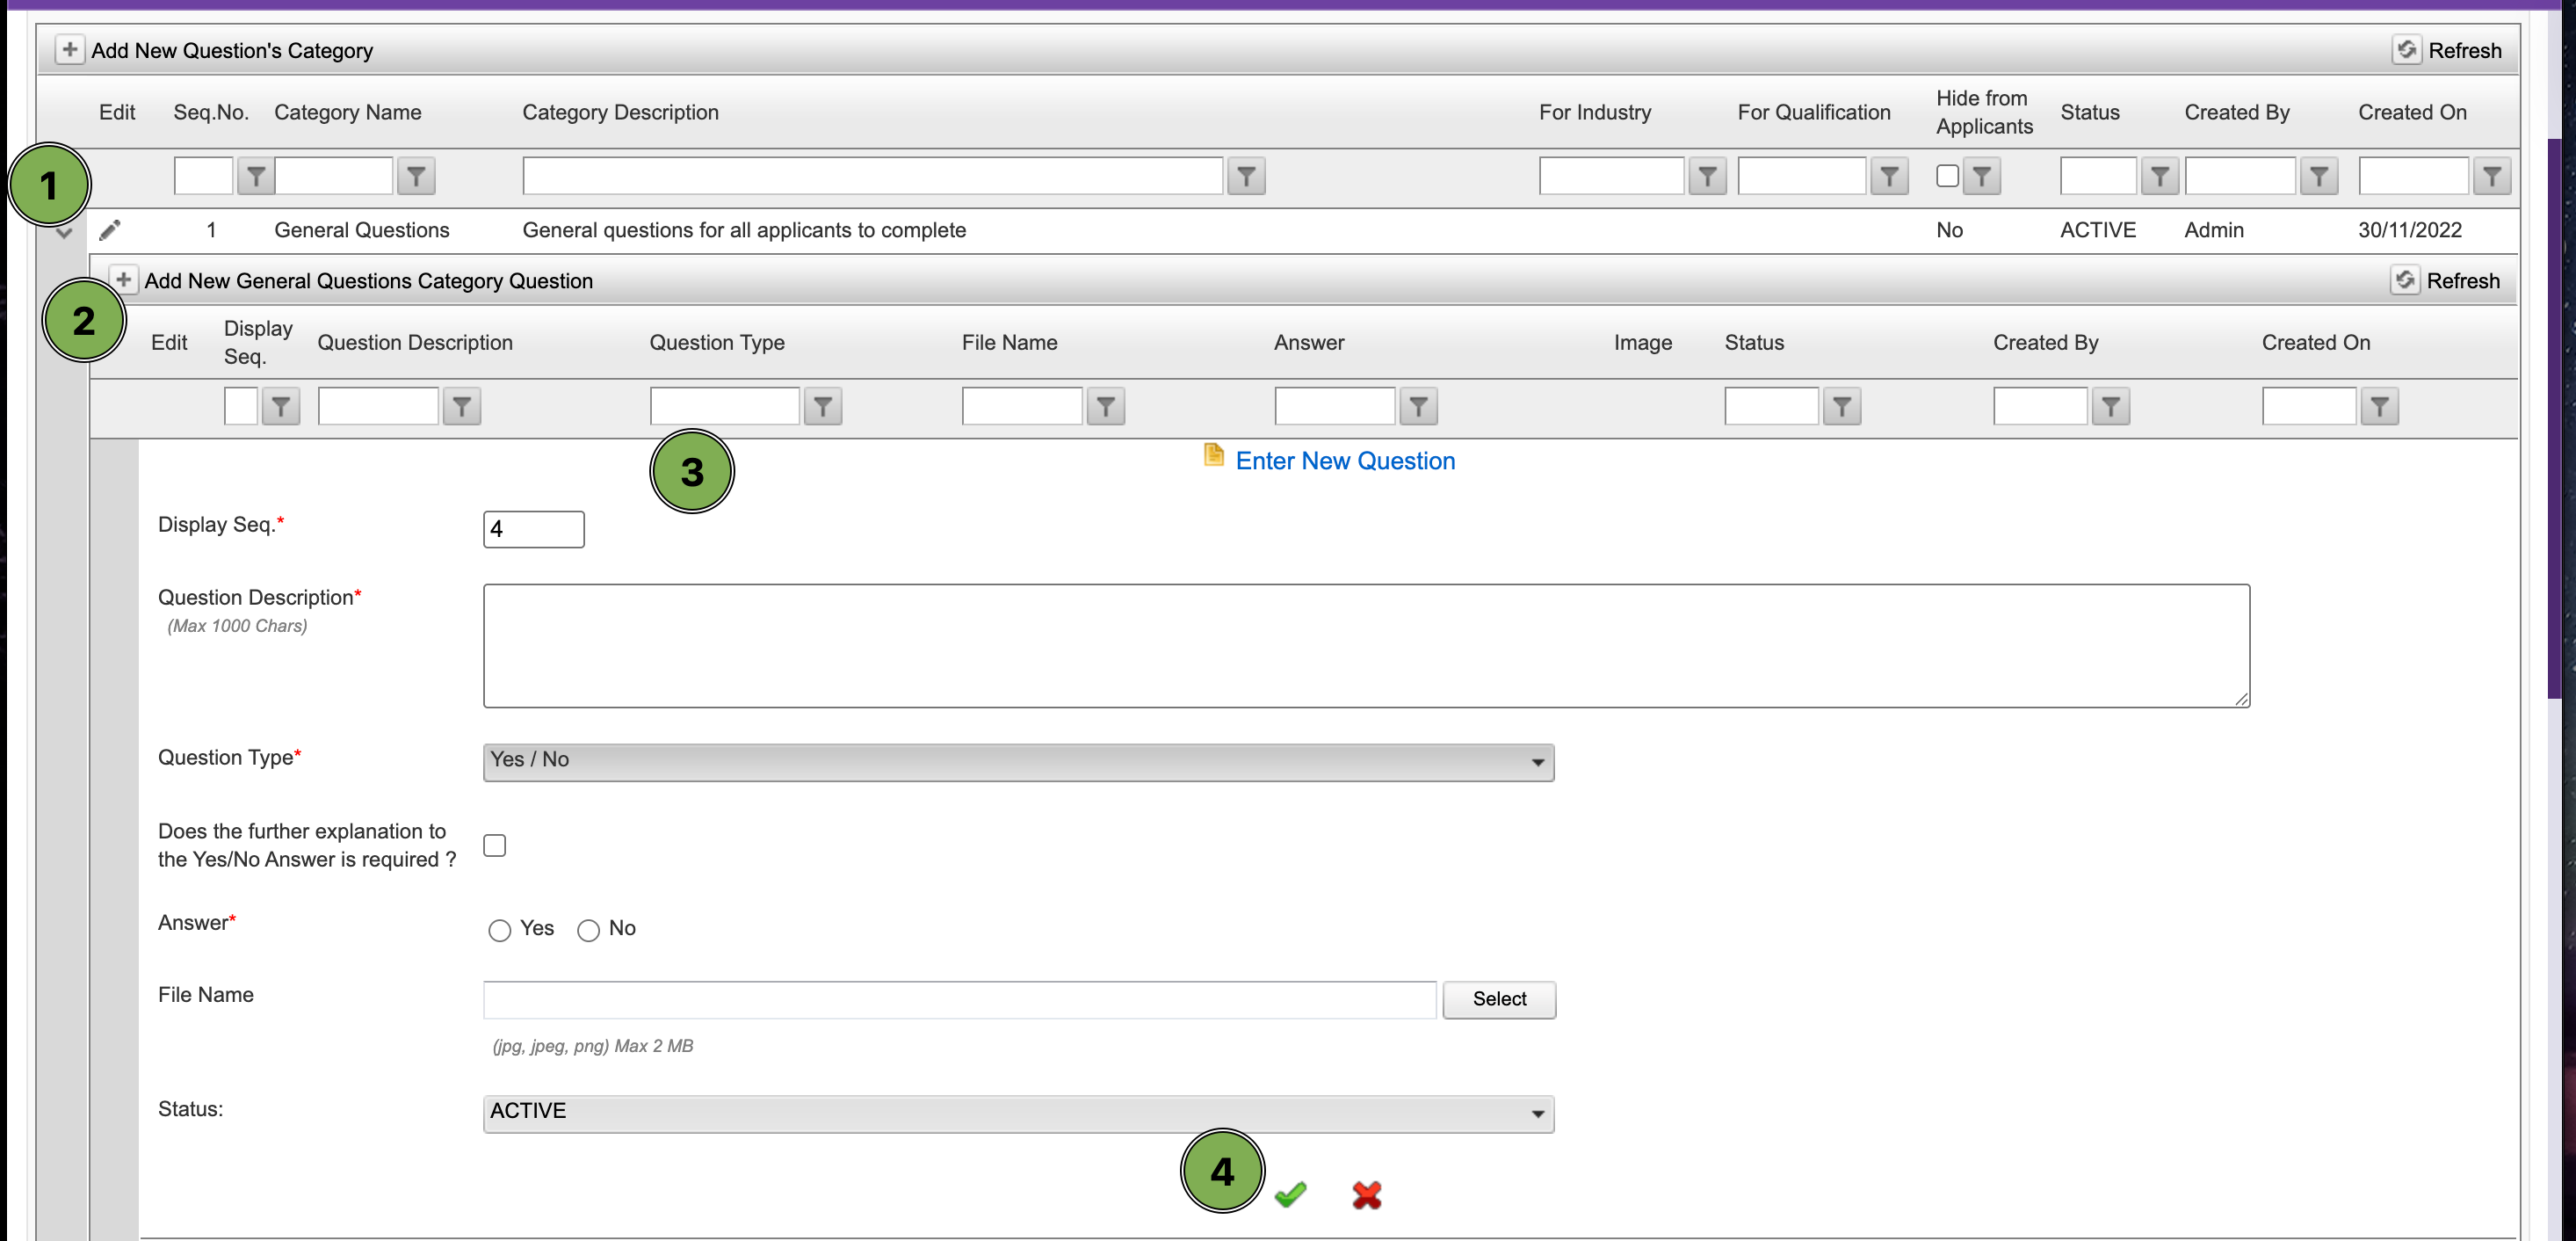The height and width of the screenshot is (1241, 2576).
Task: Open the Status dropdown showing ACTIVE
Action: pos(1018,1114)
